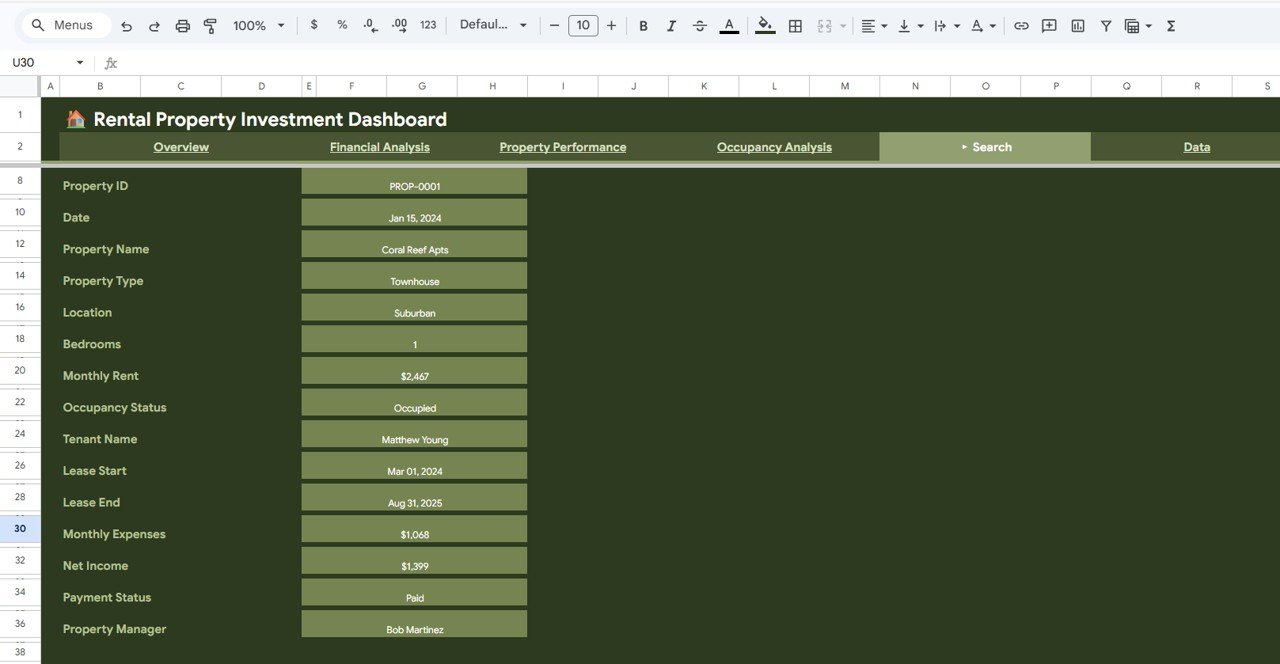Open the text color picker
Image resolution: width=1280 pixels, height=664 pixels.
point(729,25)
